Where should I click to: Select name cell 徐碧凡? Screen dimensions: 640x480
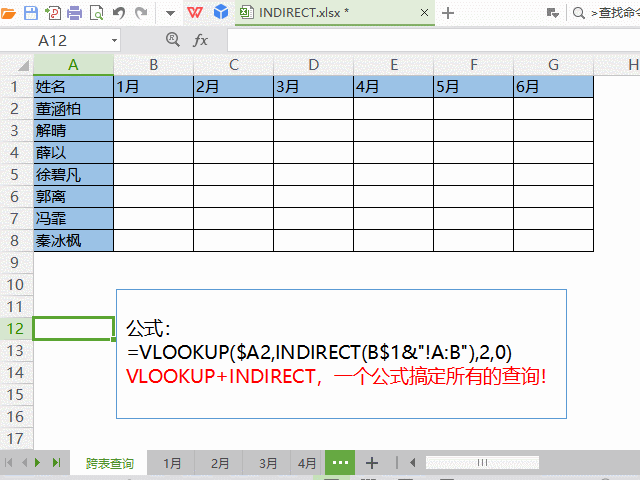tap(73, 175)
